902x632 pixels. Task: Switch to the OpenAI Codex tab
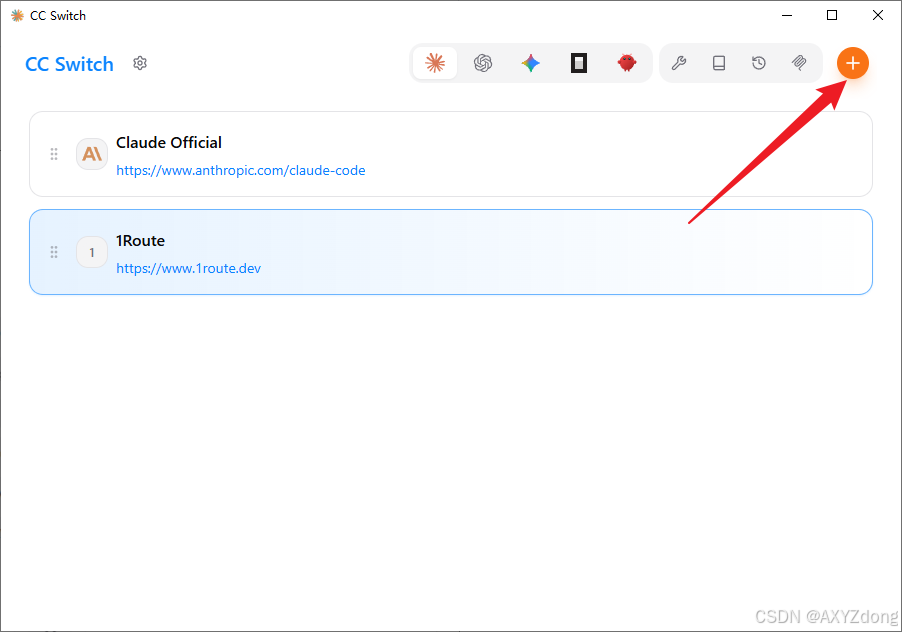tap(483, 63)
